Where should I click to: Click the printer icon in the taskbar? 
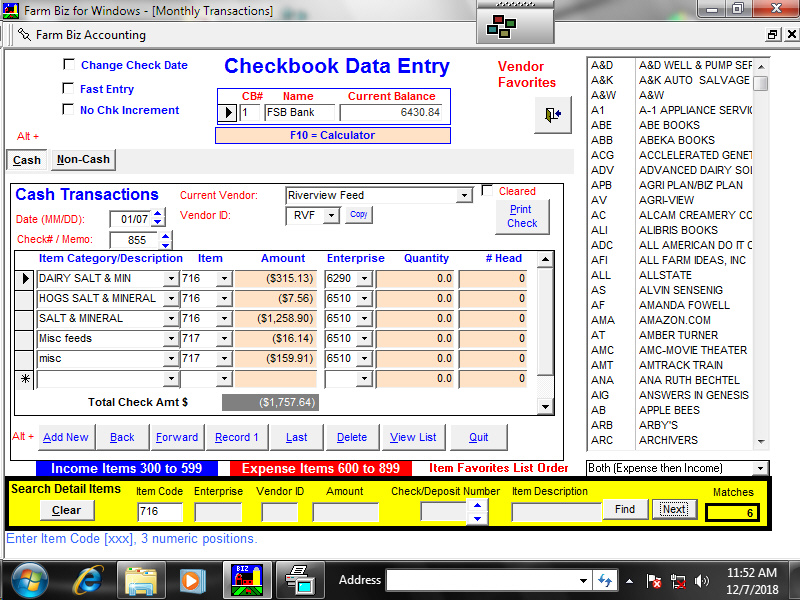point(301,581)
